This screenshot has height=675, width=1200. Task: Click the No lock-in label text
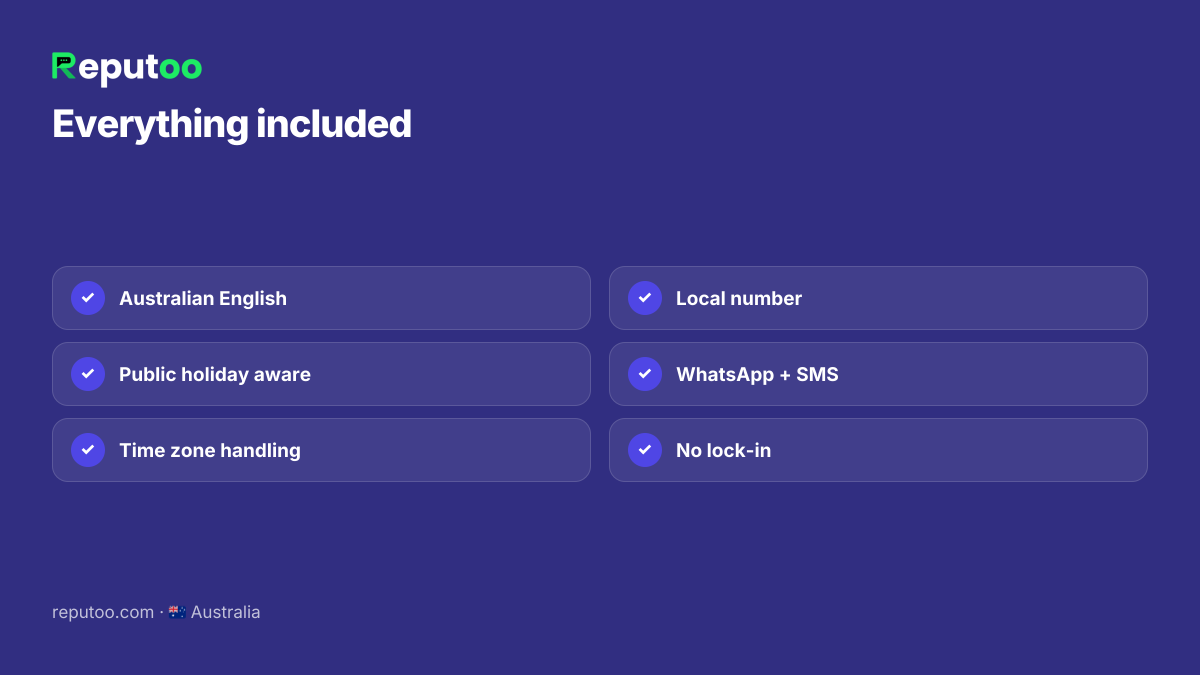click(723, 450)
